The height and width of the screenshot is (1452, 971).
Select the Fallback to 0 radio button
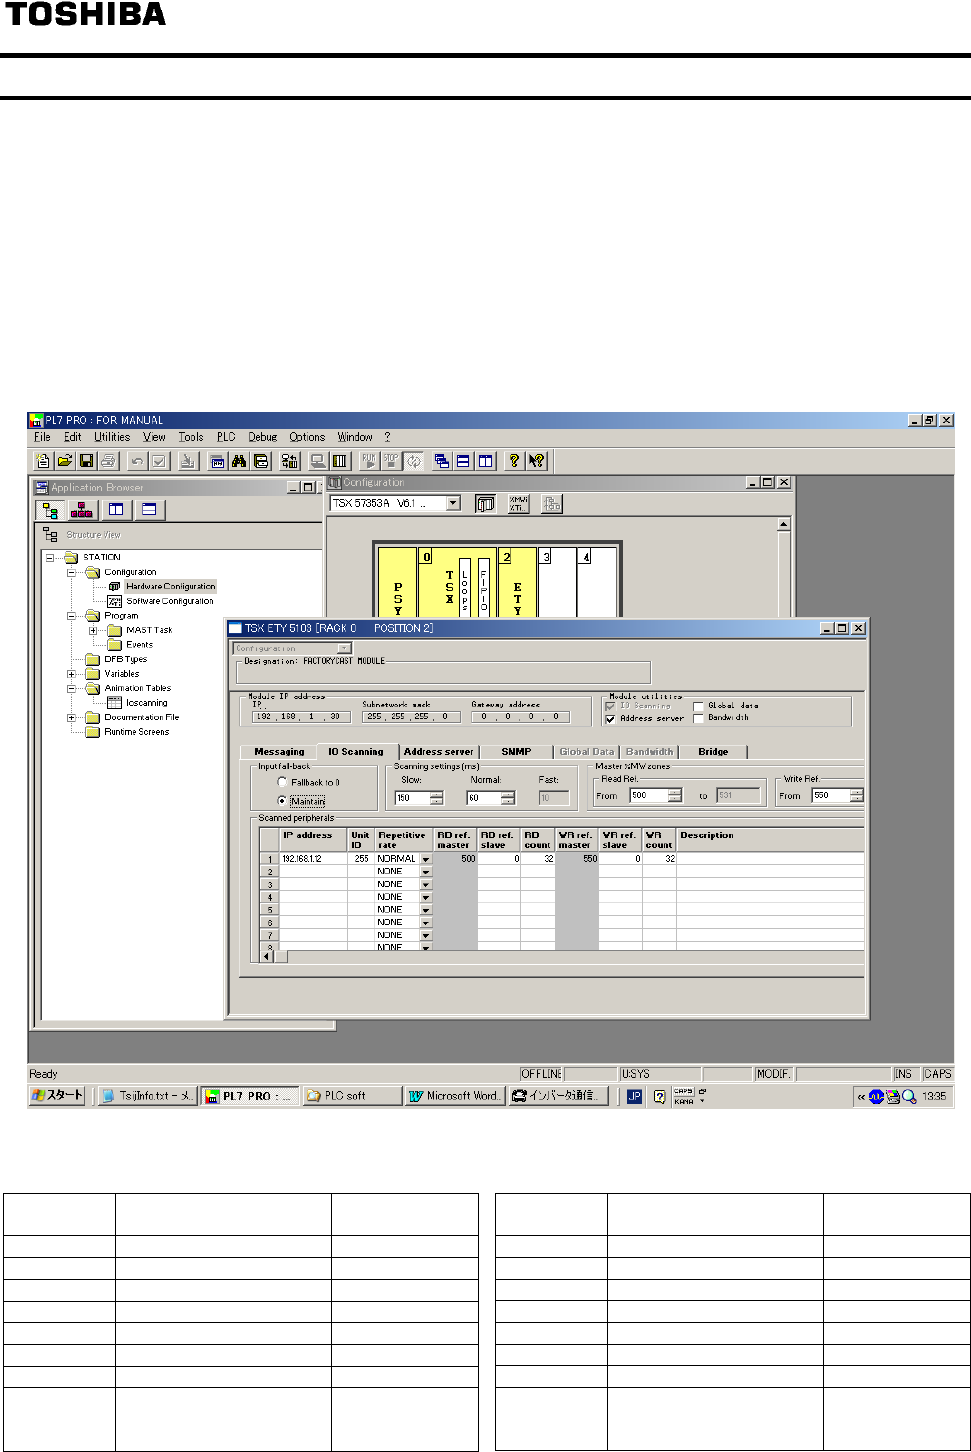click(283, 782)
